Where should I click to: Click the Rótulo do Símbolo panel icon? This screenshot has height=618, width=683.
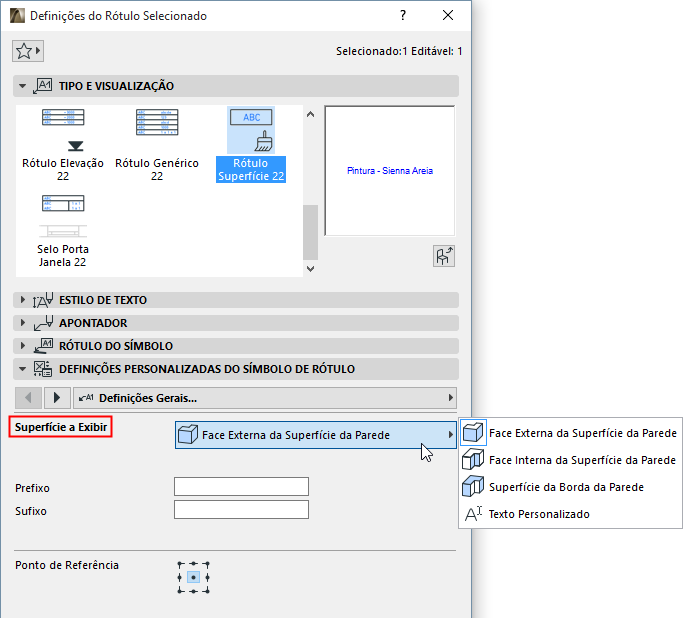click(x=43, y=346)
